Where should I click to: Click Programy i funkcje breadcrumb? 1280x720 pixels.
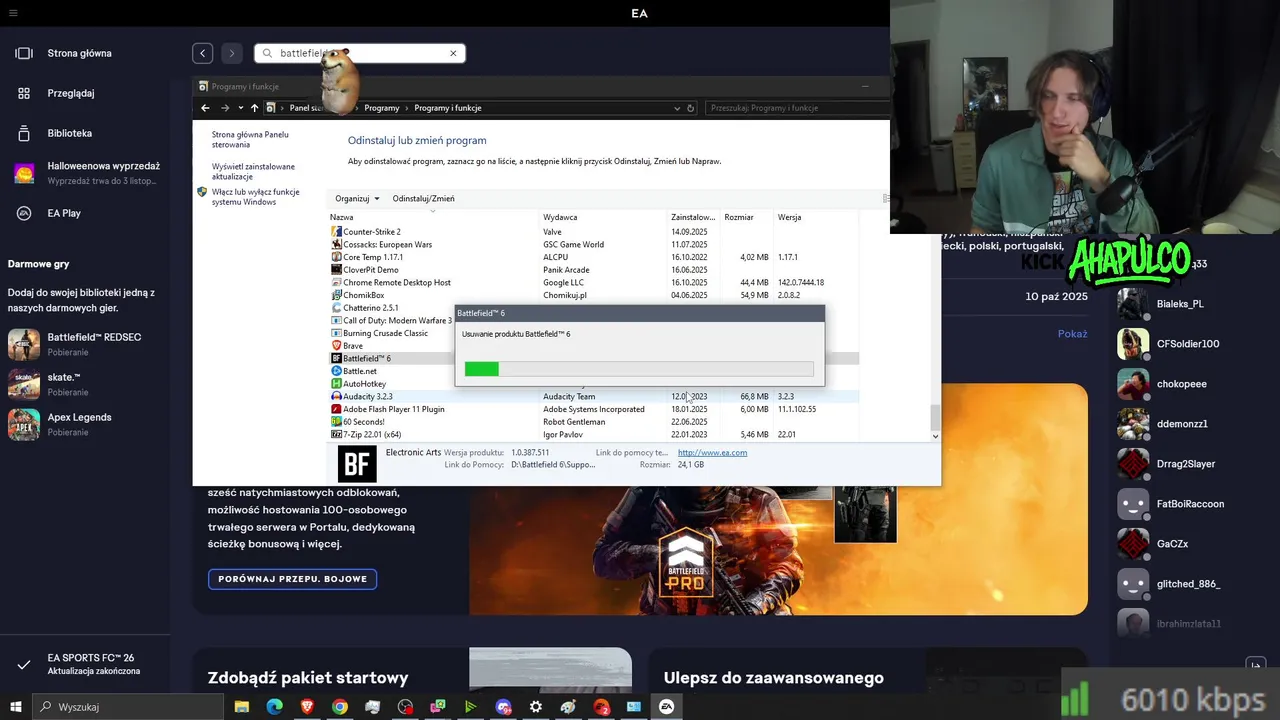point(448,108)
